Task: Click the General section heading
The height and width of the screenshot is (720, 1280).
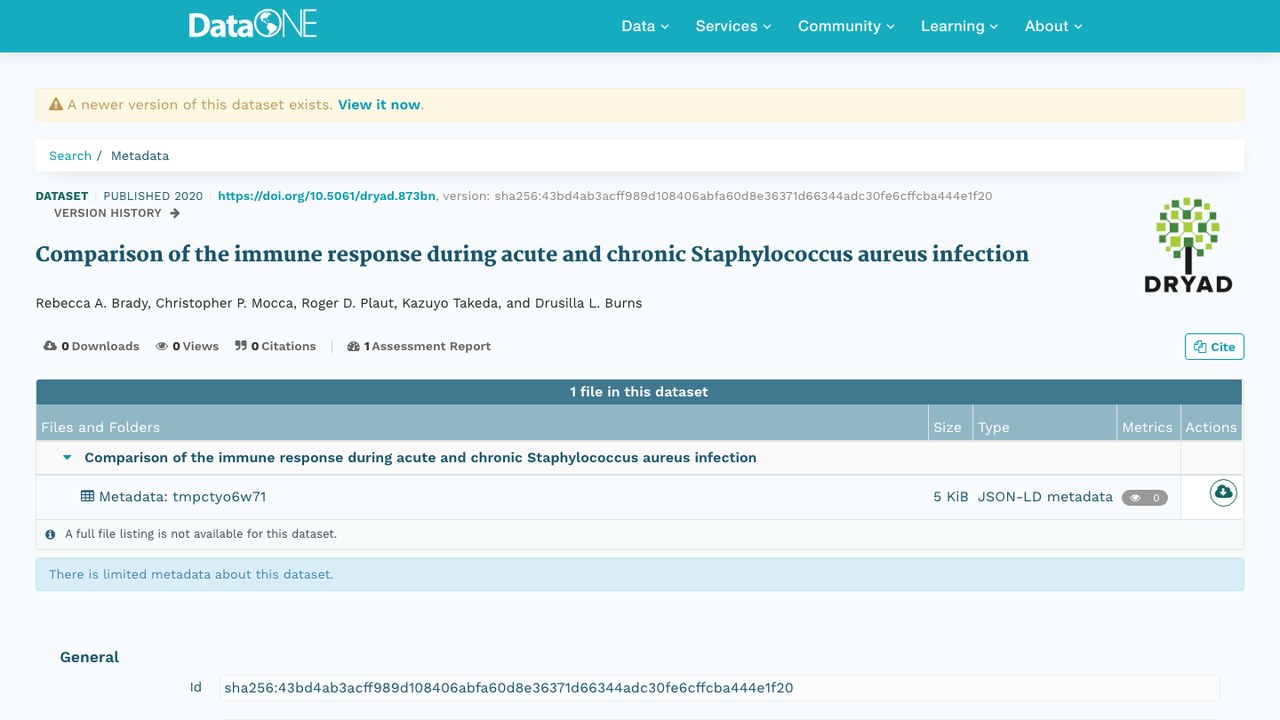Action: [89, 657]
